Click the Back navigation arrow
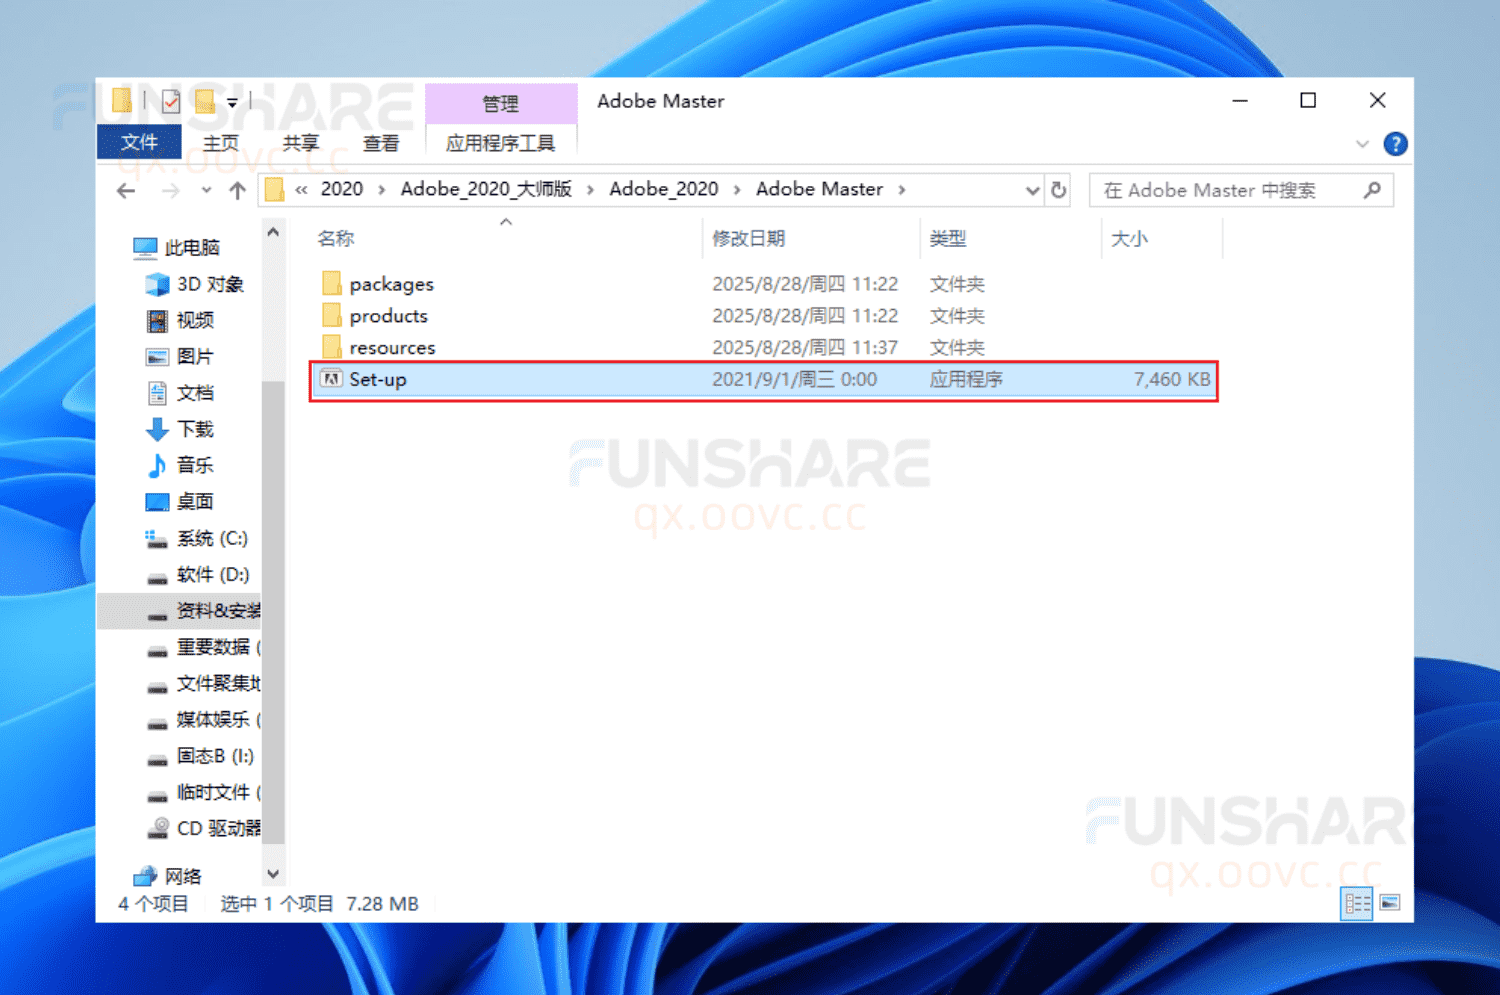This screenshot has height=995, width=1500. click(125, 189)
